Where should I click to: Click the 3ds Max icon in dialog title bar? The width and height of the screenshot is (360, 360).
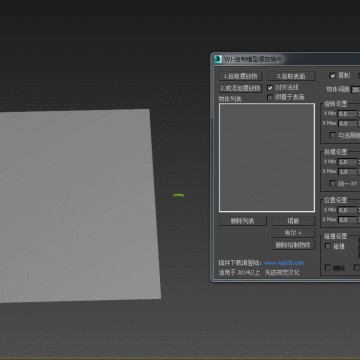click(218, 59)
